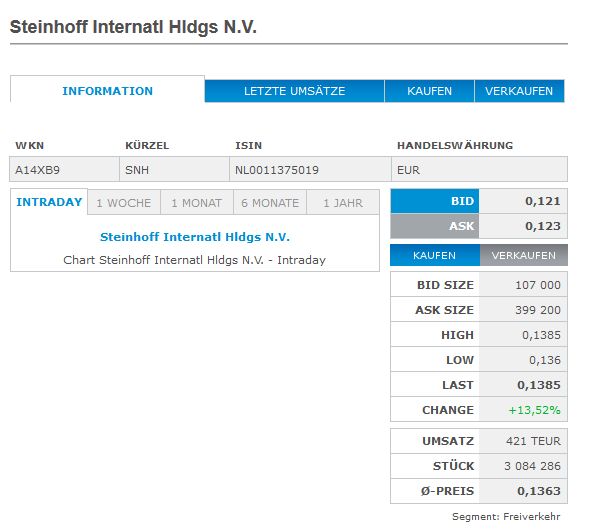Click the WKN value A14XB9
Screen dimensions: 592x531
(37, 170)
